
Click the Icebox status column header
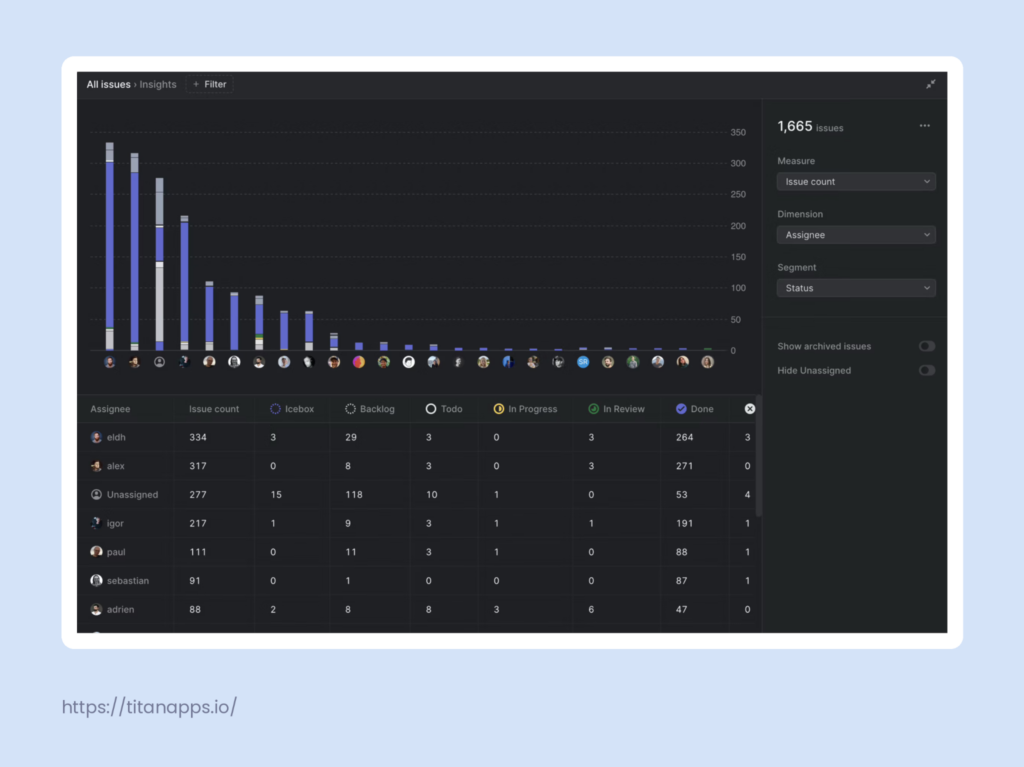(292, 409)
